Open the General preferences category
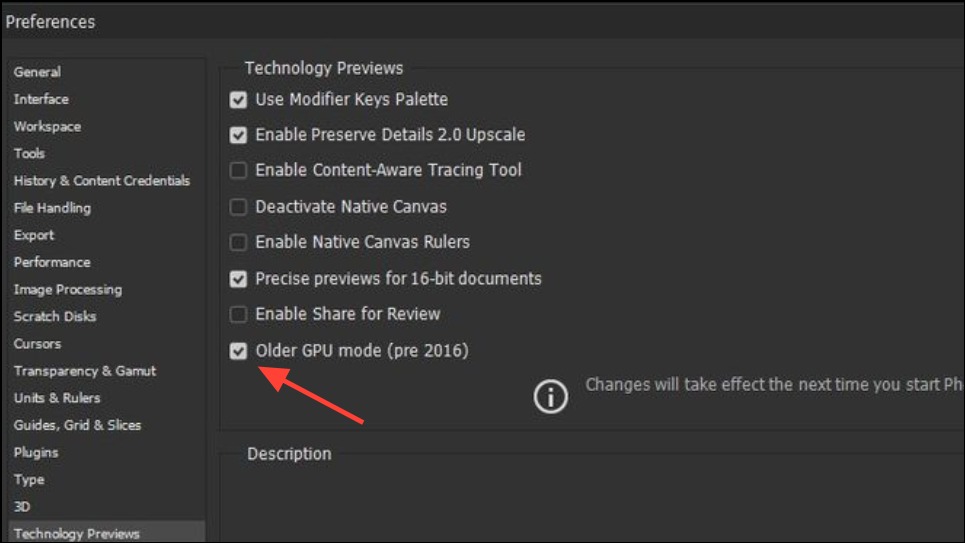Screen dimensions: 965x543 click(37, 72)
